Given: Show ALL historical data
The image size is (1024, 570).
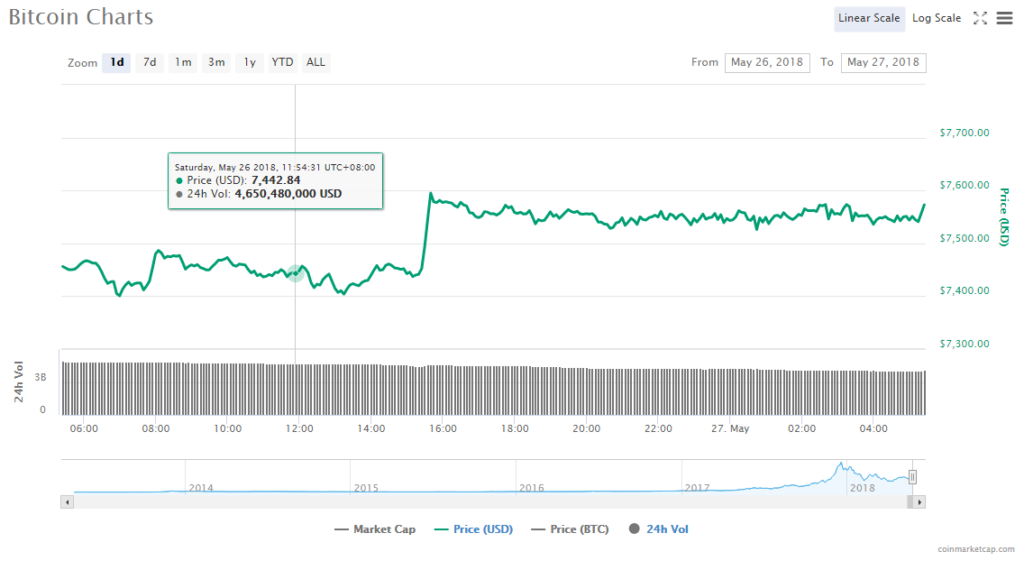Looking at the screenshot, I should 315,62.
